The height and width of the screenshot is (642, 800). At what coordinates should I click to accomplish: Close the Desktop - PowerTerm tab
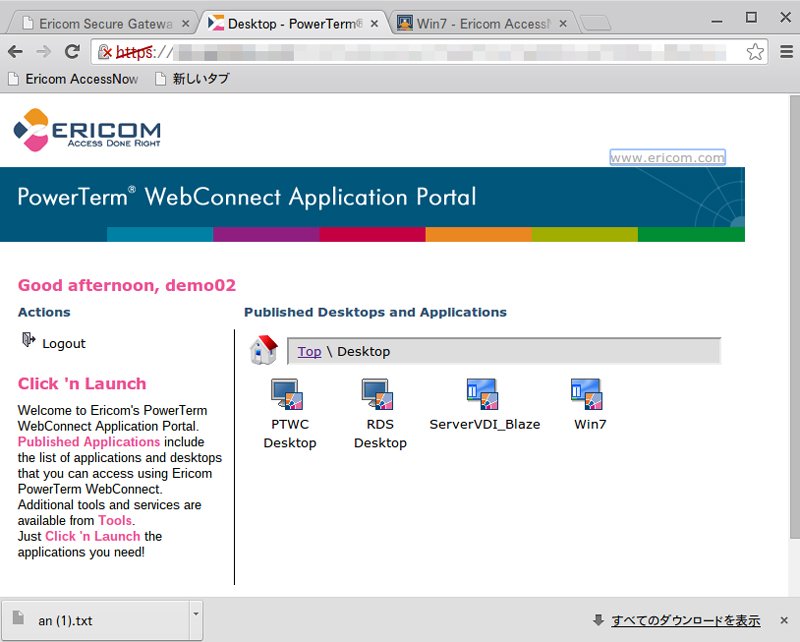pyautogui.click(x=374, y=23)
